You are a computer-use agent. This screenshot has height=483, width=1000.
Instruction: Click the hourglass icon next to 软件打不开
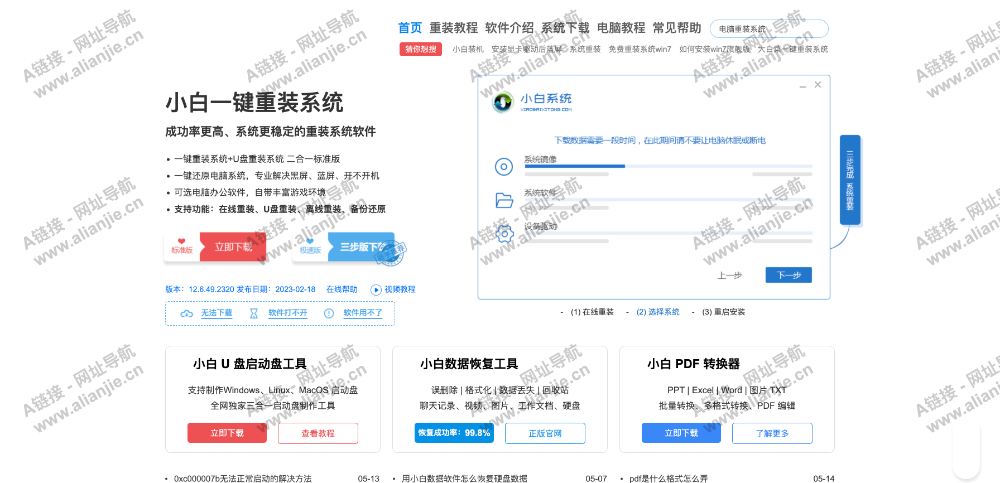254,313
